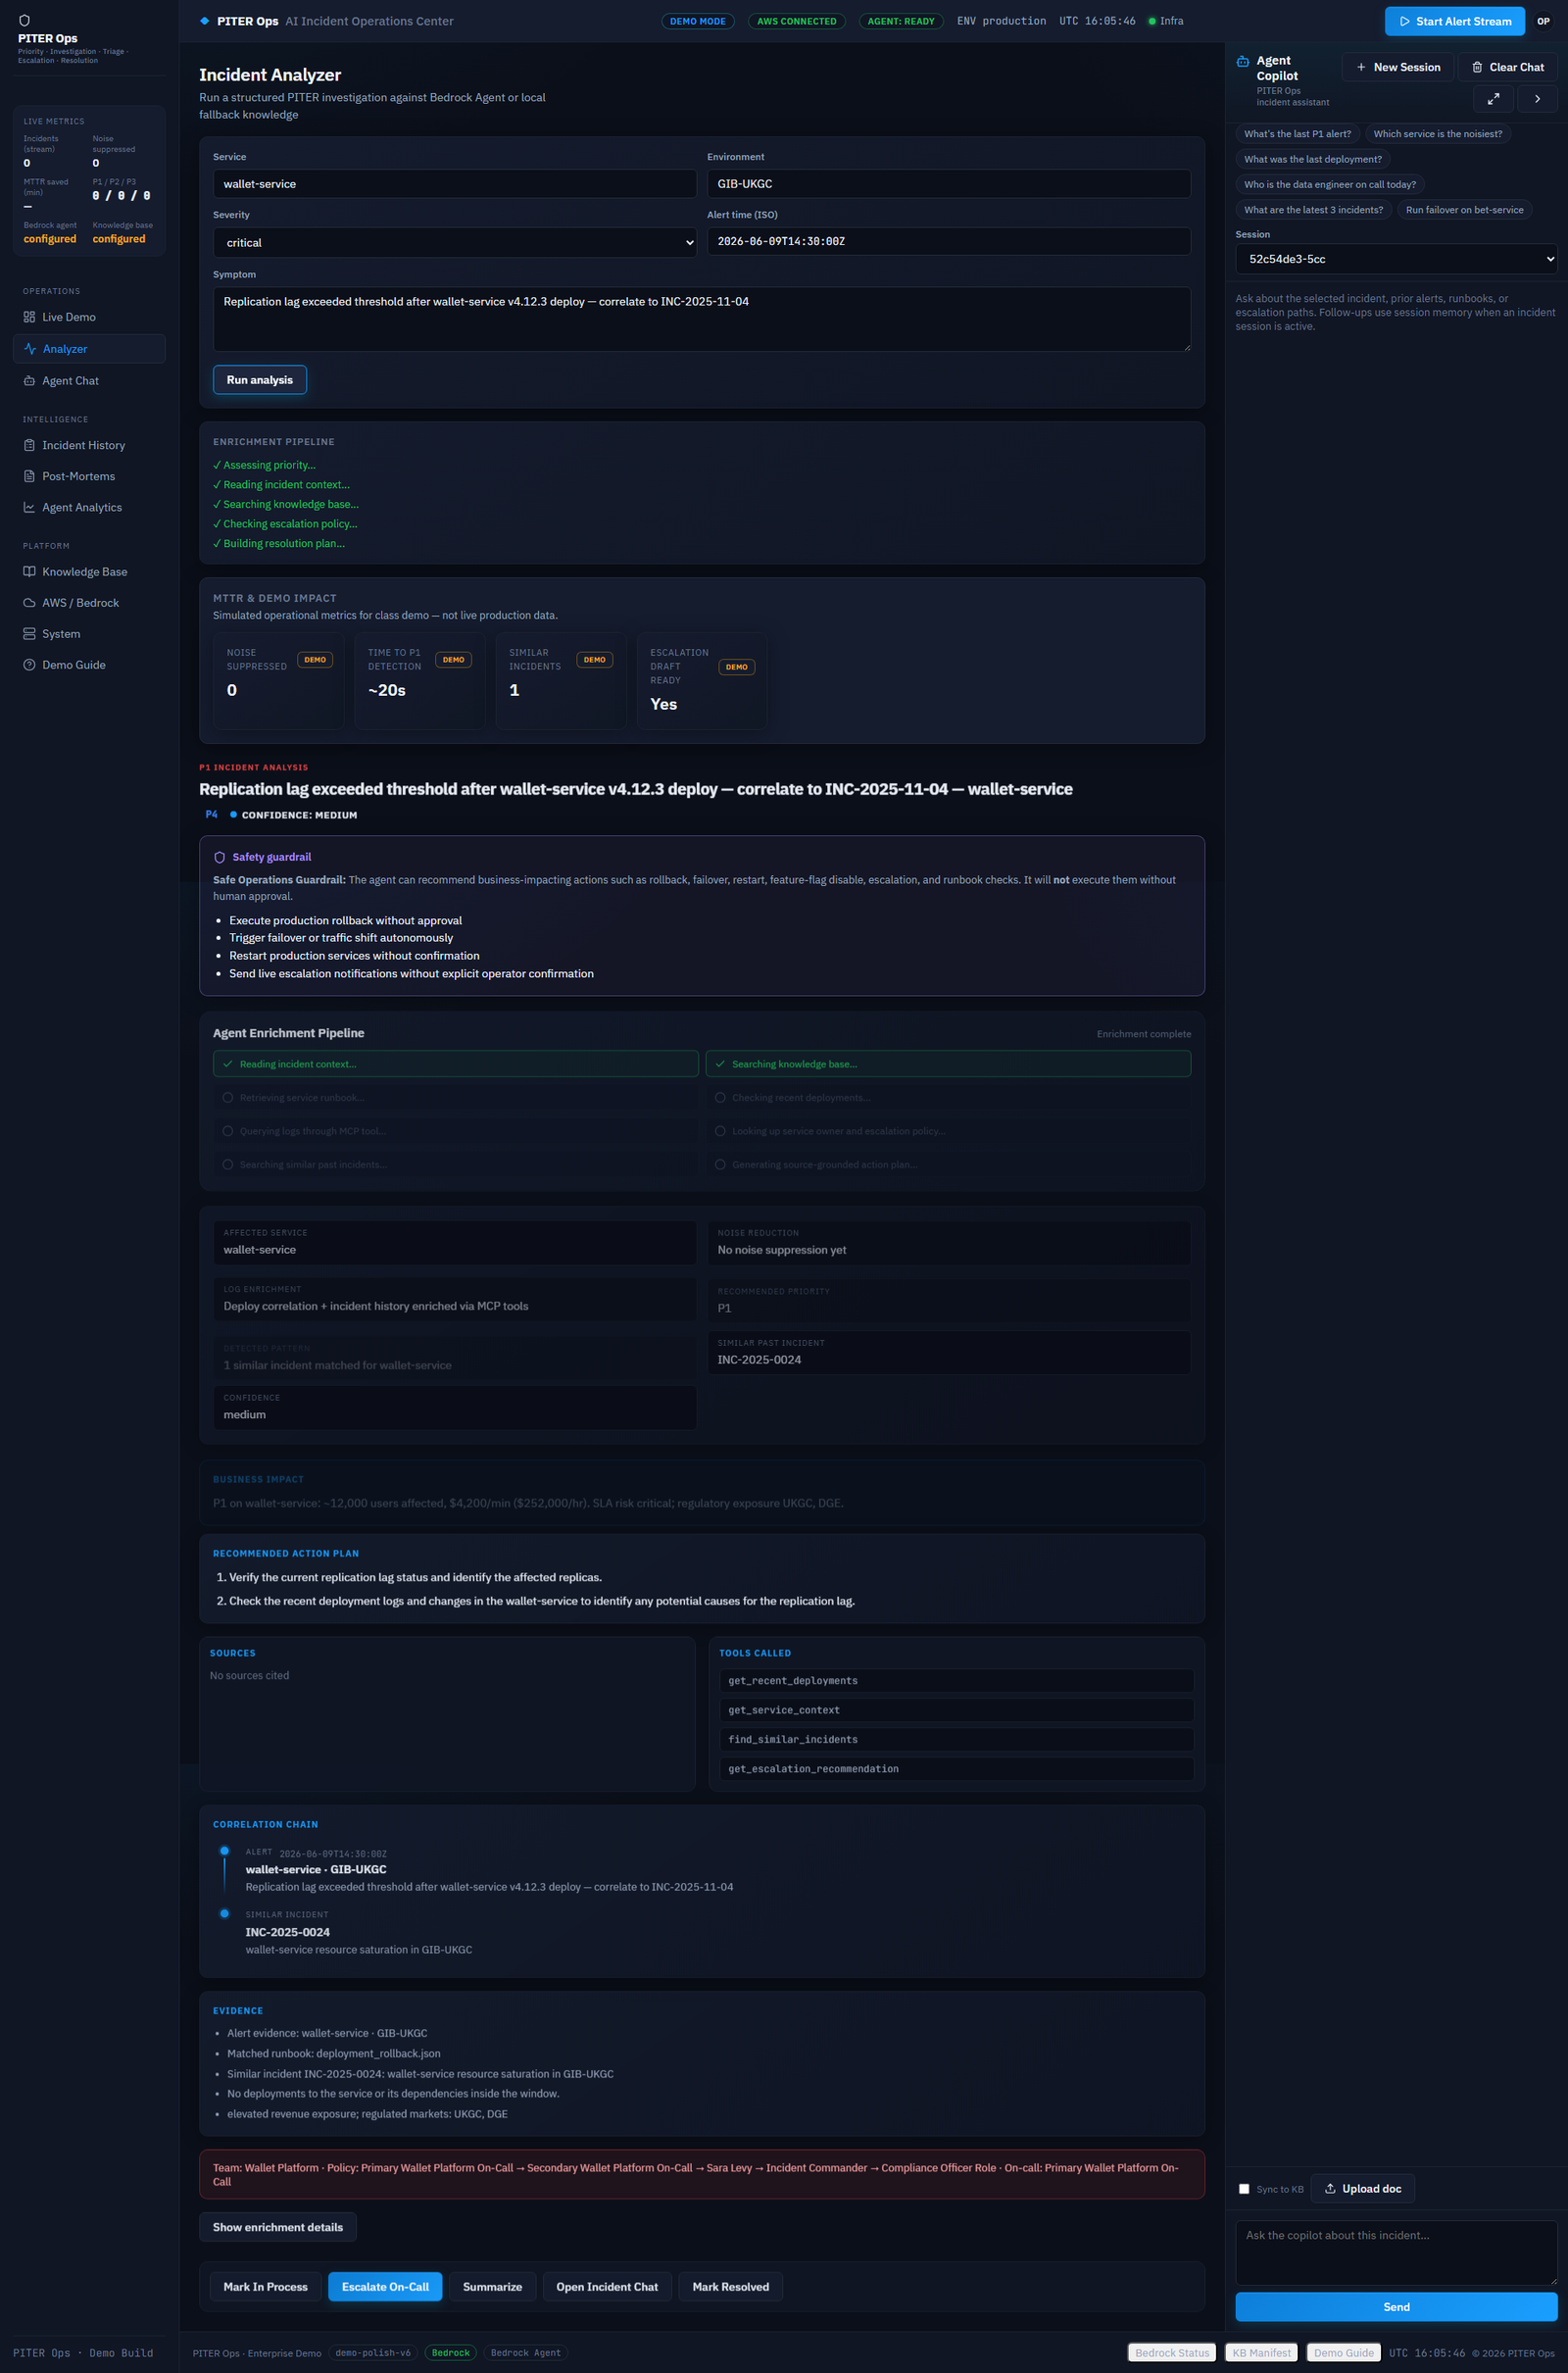
Task: Focus the Service input field
Action: click(x=455, y=184)
